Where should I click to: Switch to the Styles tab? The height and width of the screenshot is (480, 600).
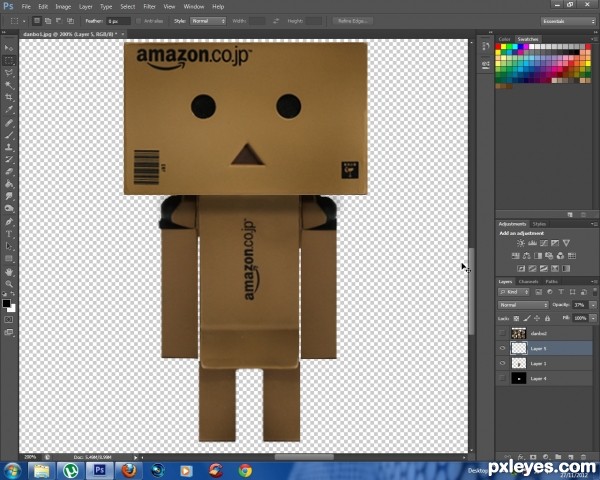(x=539, y=224)
